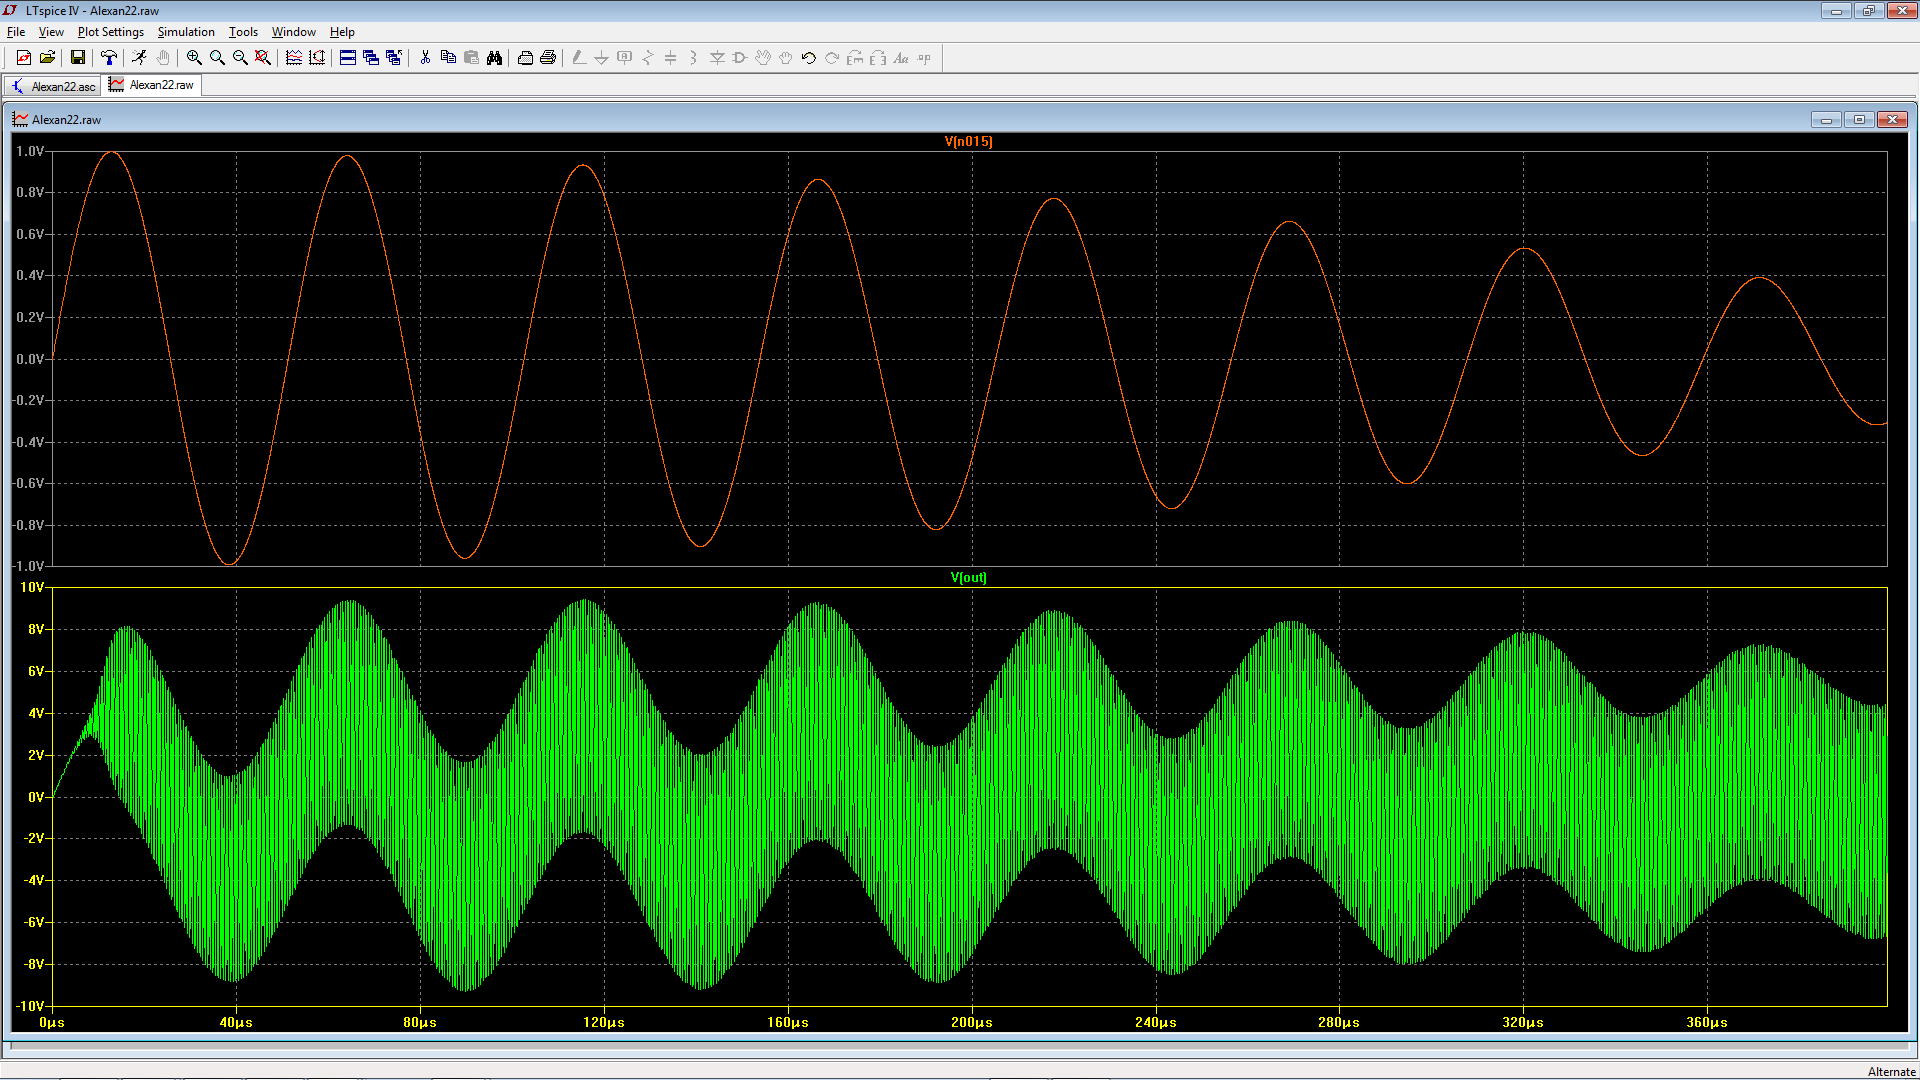Click the Find binoculars icon

pyautogui.click(x=494, y=58)
